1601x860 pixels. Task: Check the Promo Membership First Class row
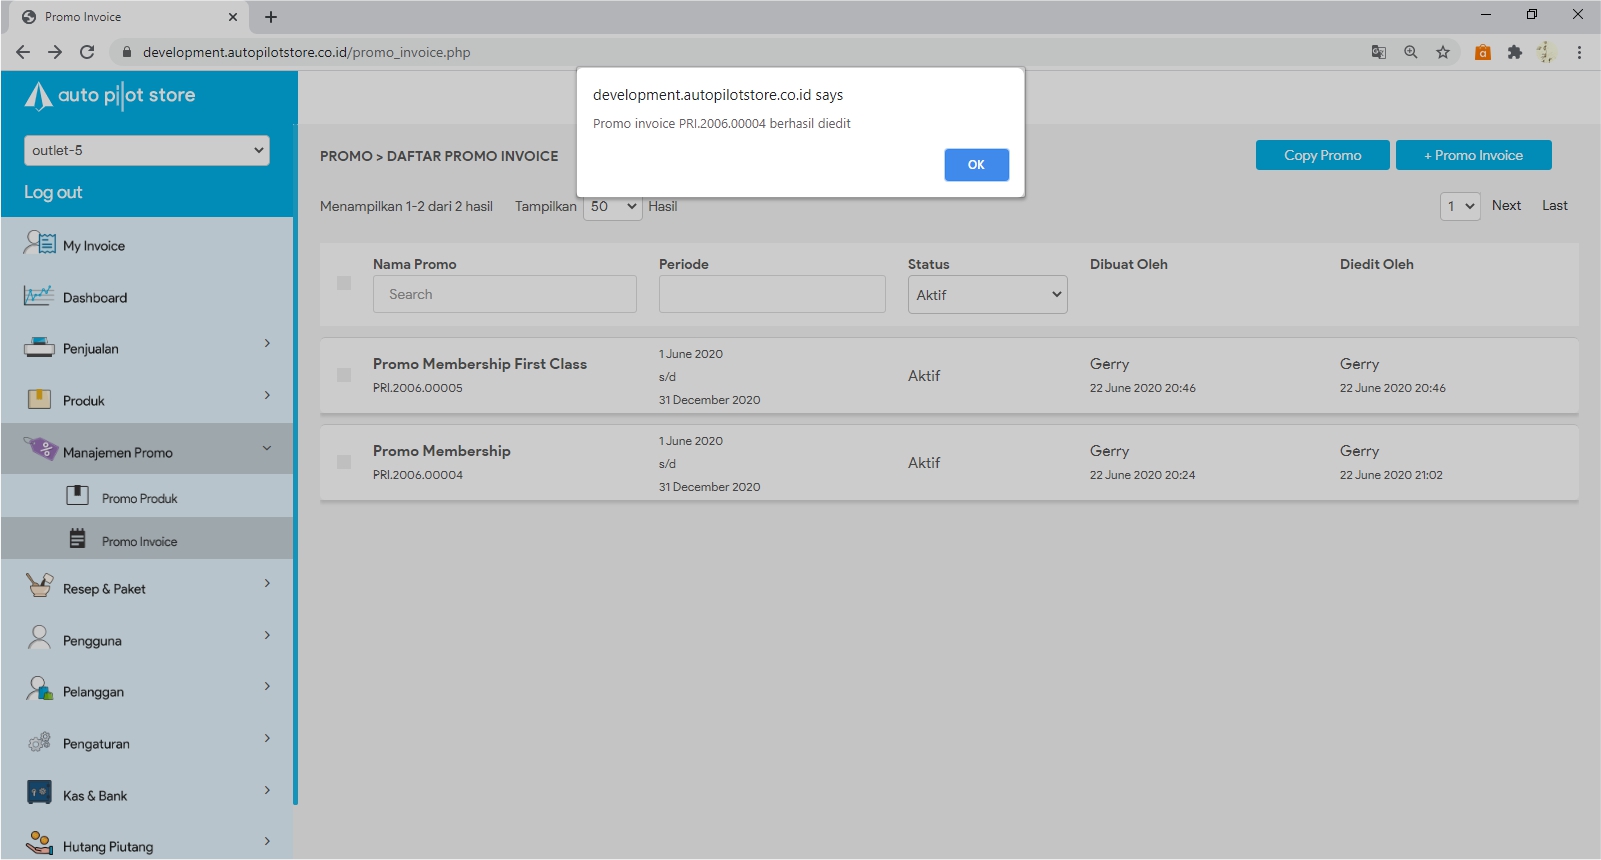pos(344,375)
